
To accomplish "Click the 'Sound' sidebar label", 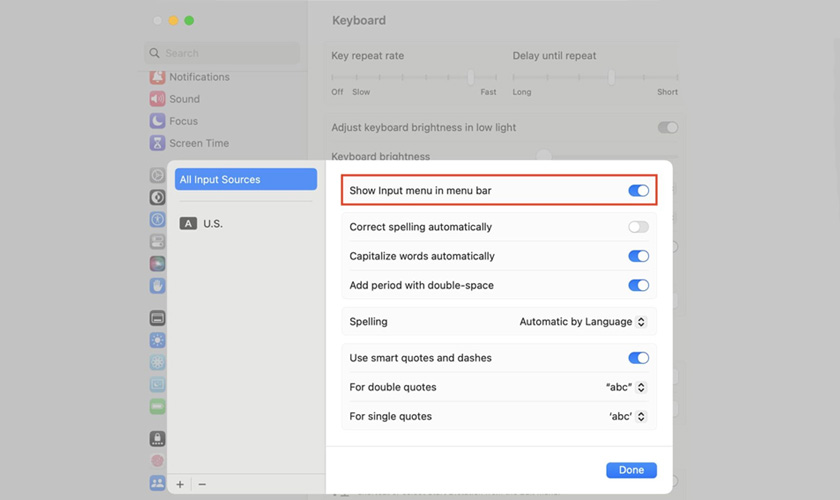I will click(184, 99).
